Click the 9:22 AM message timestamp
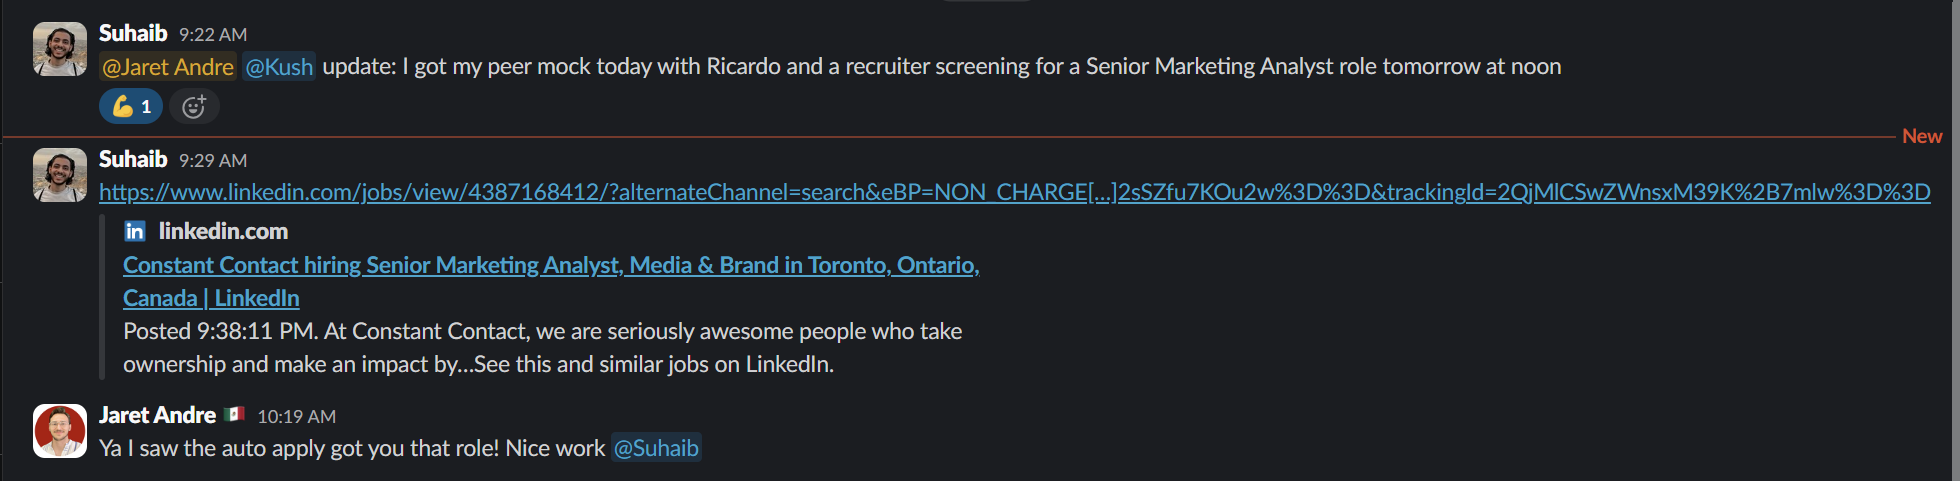The height and width of the screenshot is (481, 1960). pyautogui.click(x=212, y=35)
